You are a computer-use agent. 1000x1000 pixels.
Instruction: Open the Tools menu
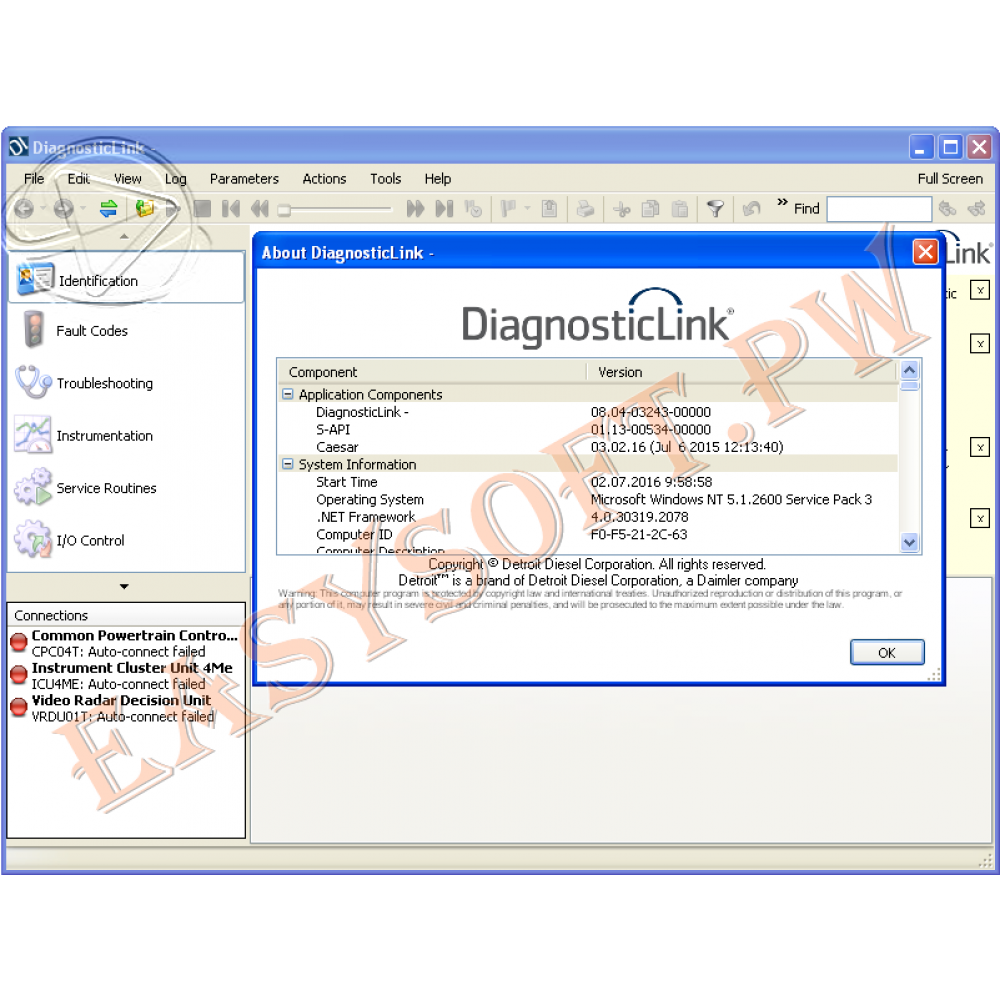tap(385, 179)
